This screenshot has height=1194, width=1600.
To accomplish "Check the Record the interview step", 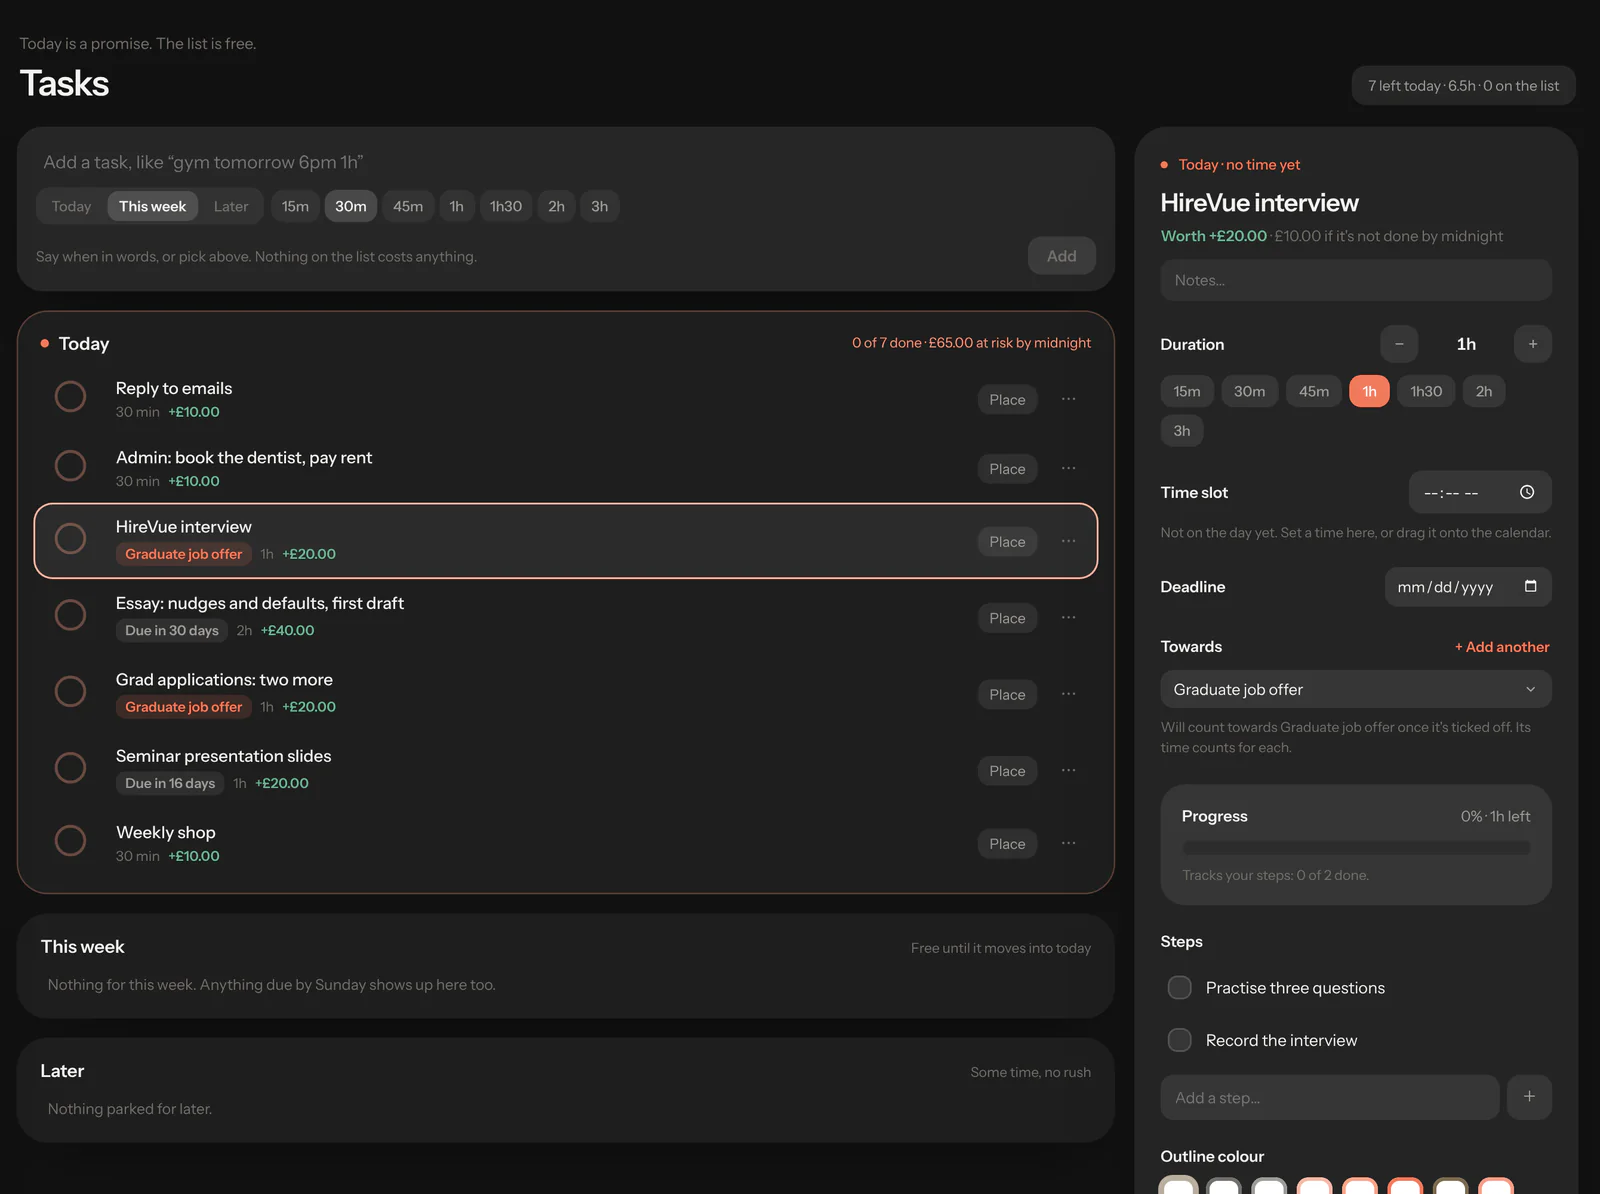I will coord(1180,1040).
